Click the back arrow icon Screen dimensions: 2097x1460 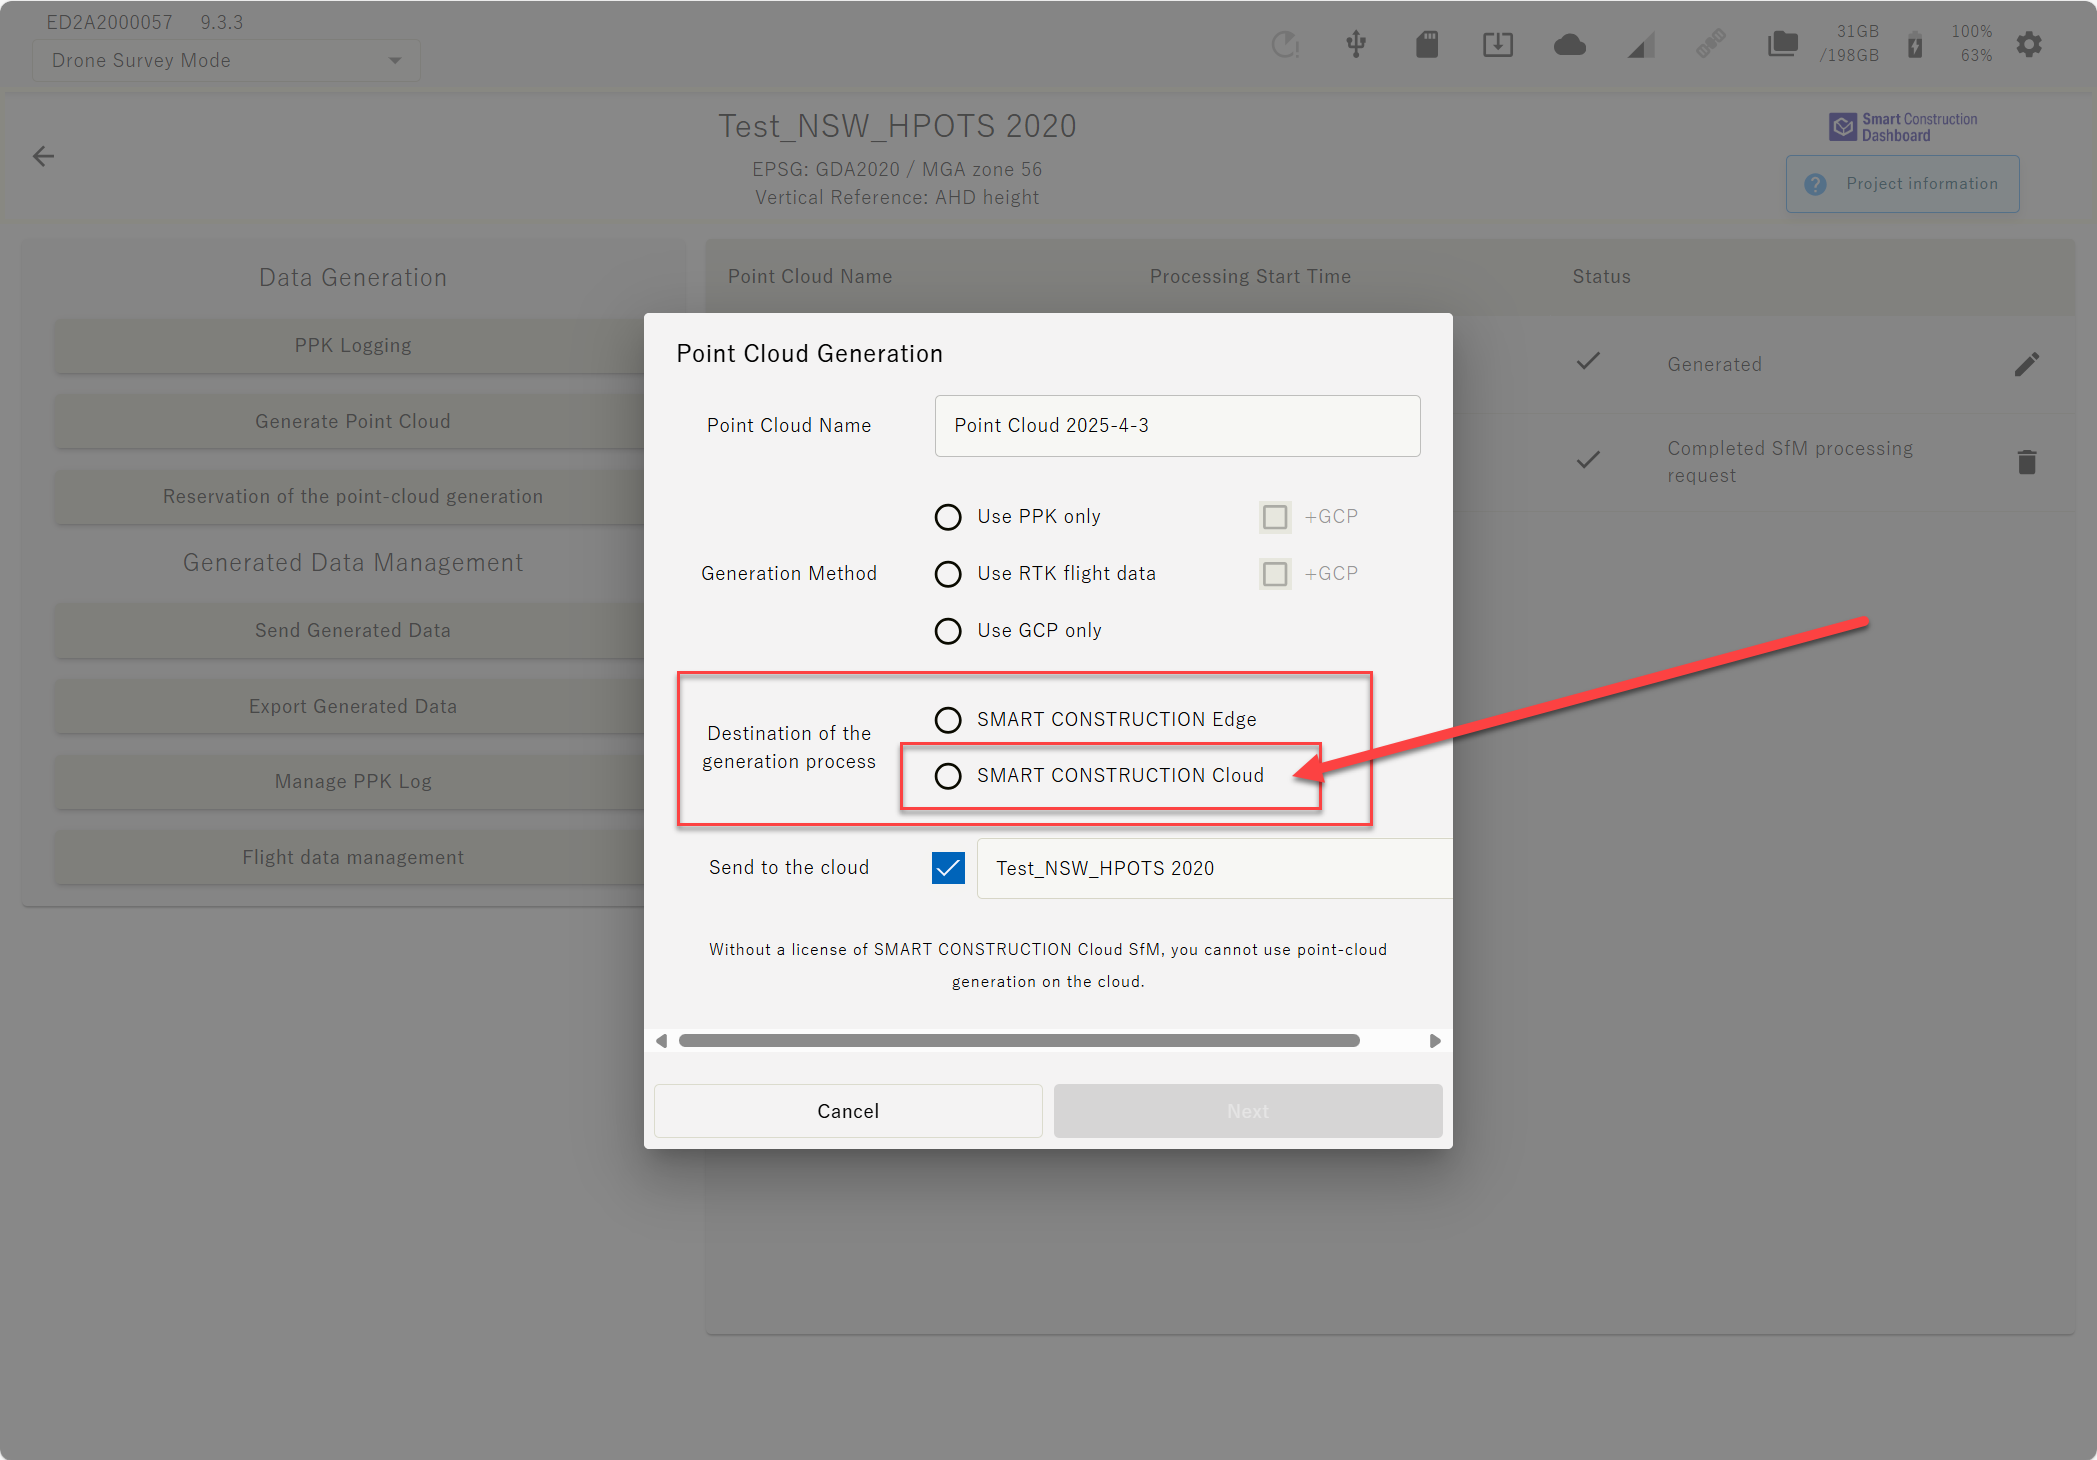(x=43, y=156)
